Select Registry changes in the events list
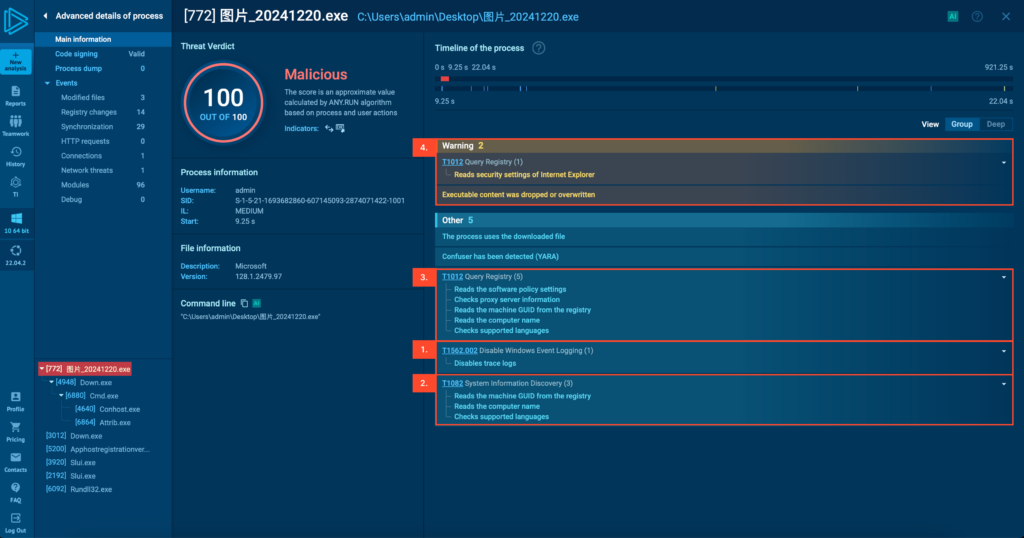This screenshot has width=1024, height=538. click(x=89, y=112)
